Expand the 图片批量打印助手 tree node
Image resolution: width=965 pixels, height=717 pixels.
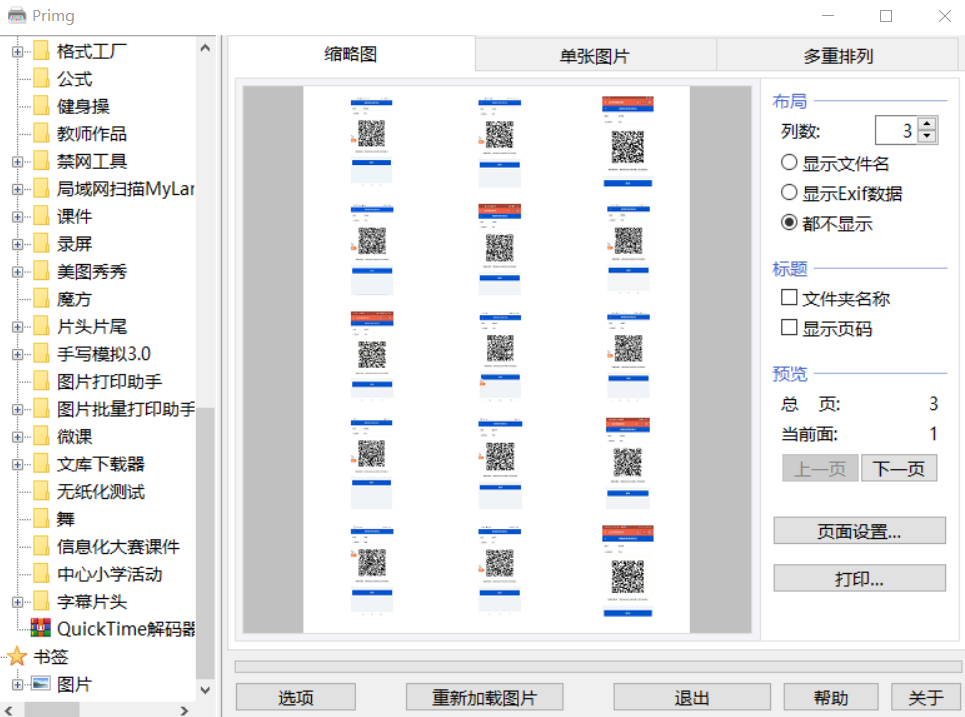(17, 409)
